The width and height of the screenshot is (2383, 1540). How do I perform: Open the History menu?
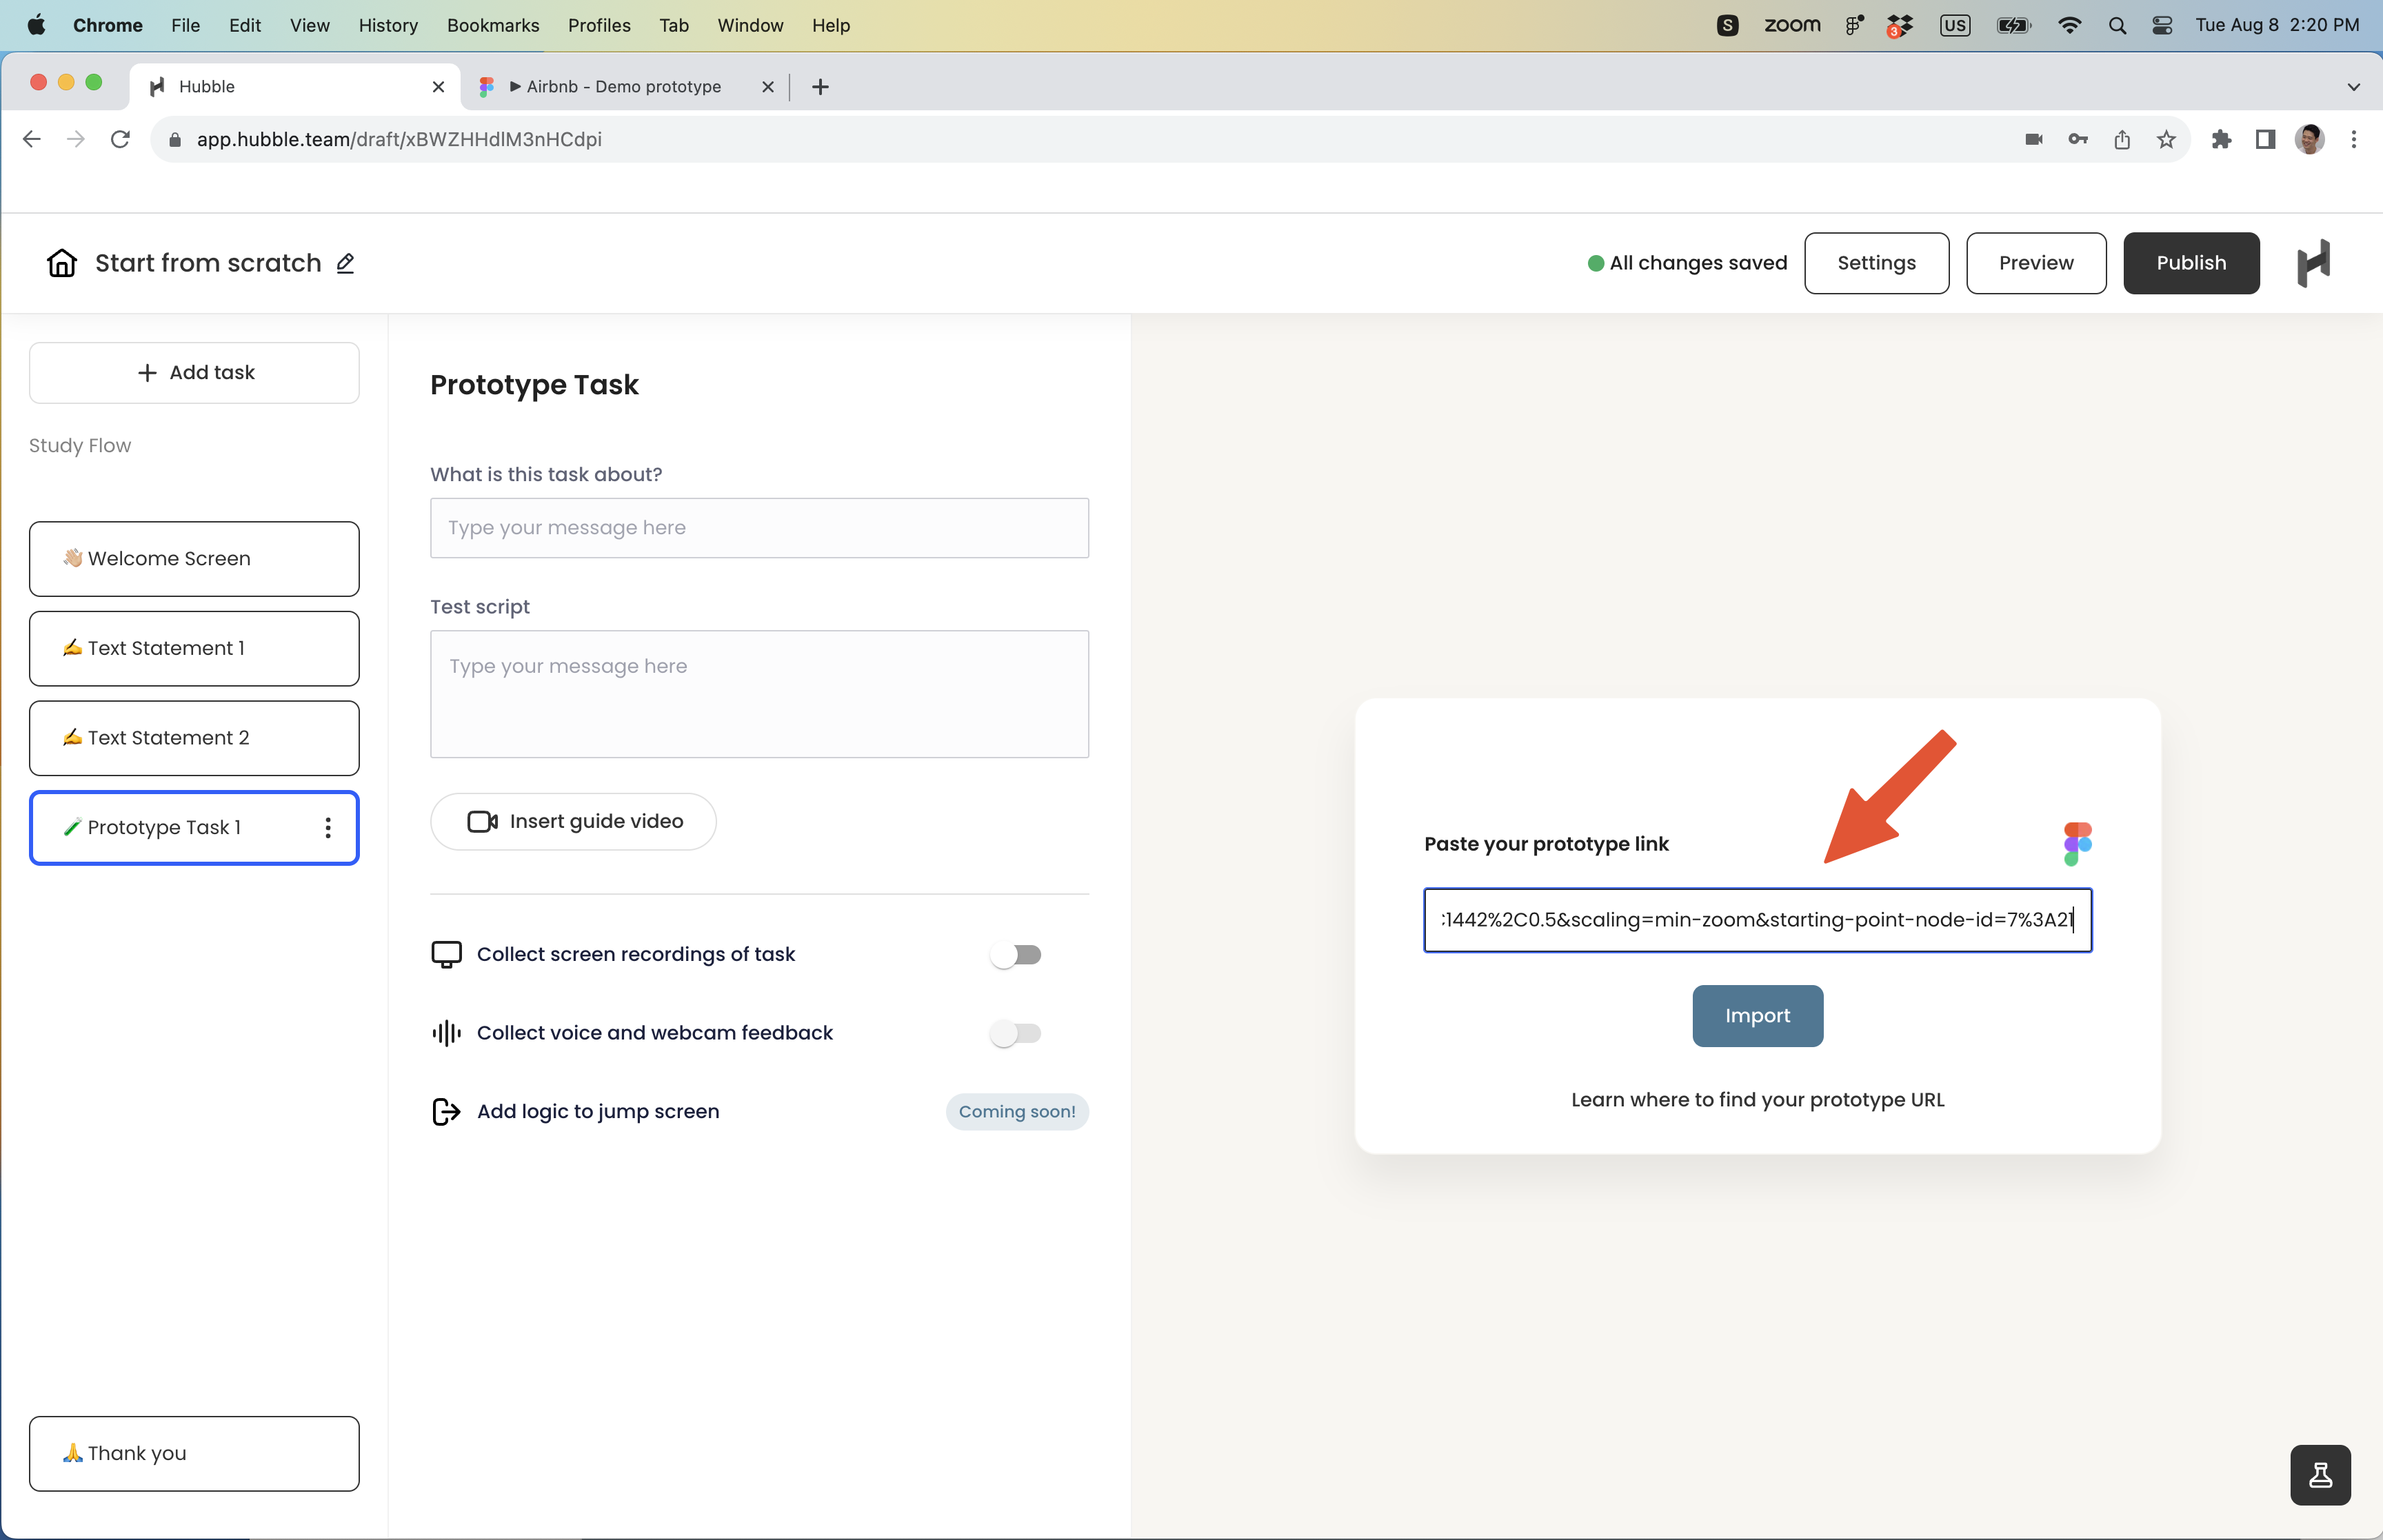[x=388, y=25]
